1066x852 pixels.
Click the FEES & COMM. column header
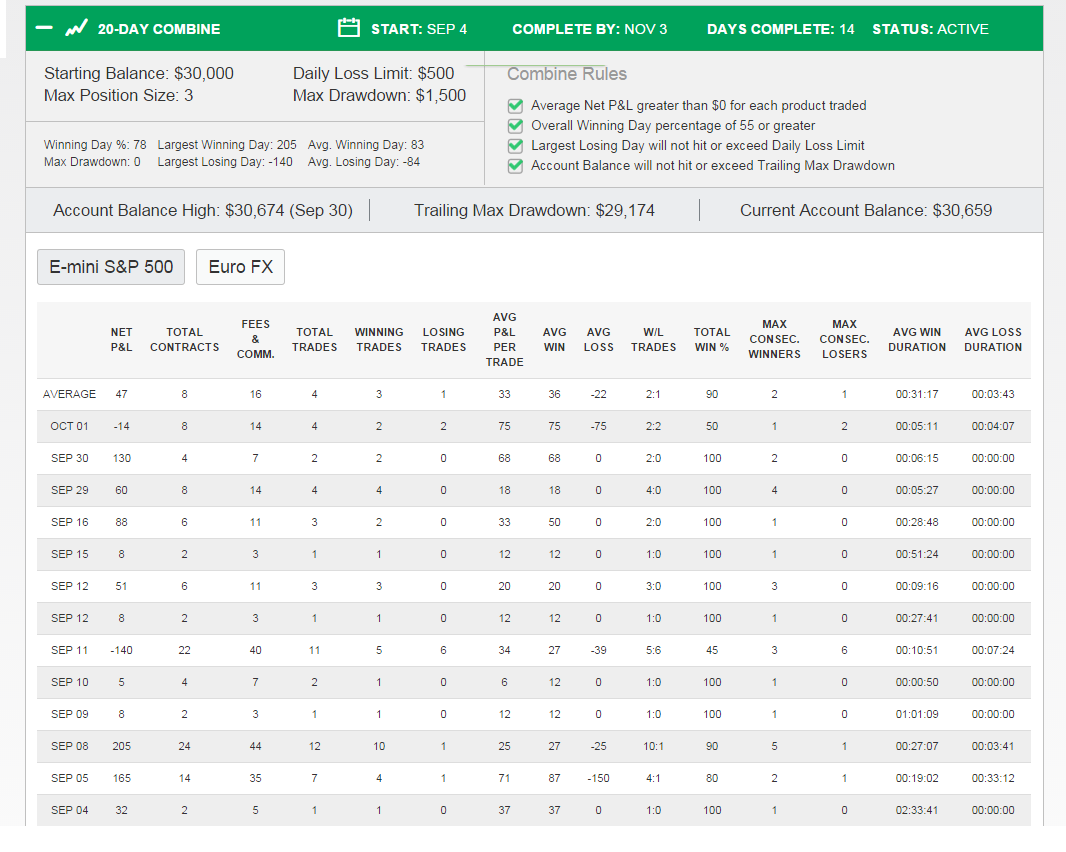click(256, 339)
